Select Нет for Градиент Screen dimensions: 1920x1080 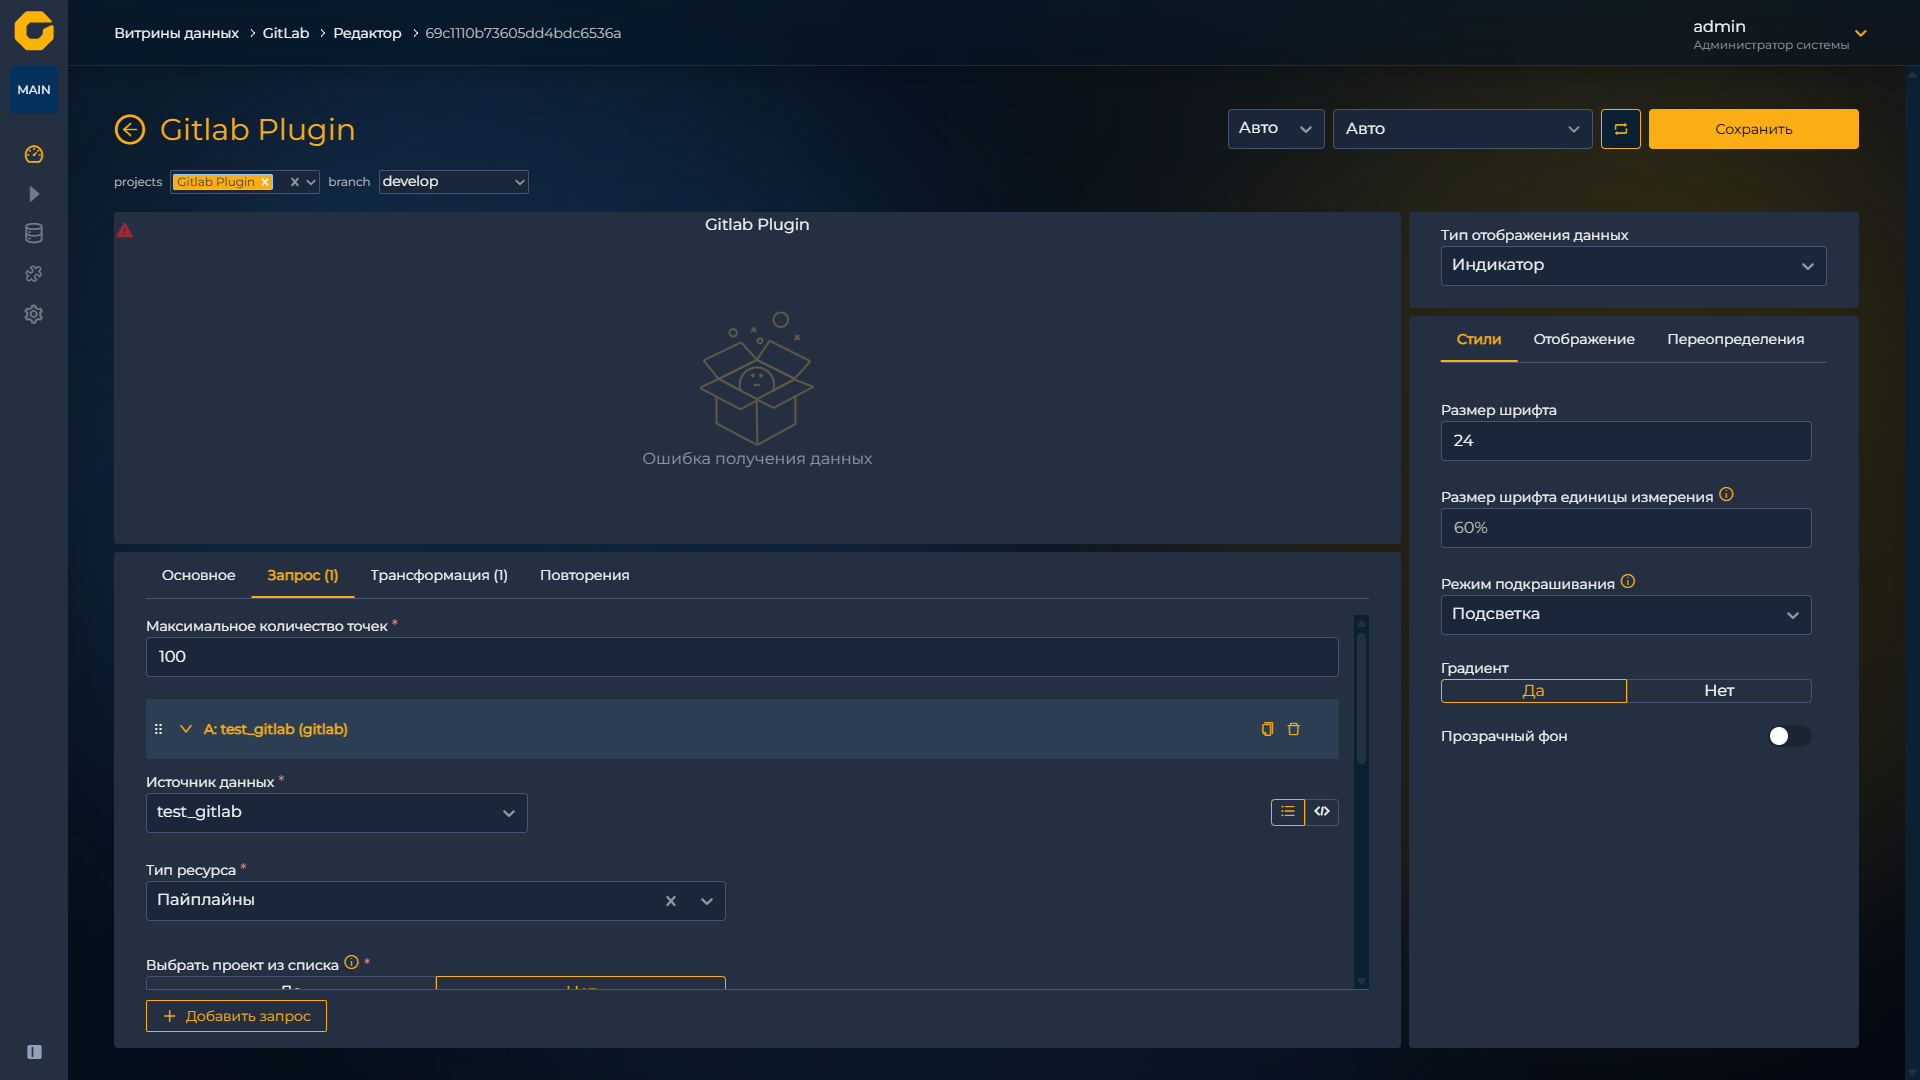click(1719, 691)
